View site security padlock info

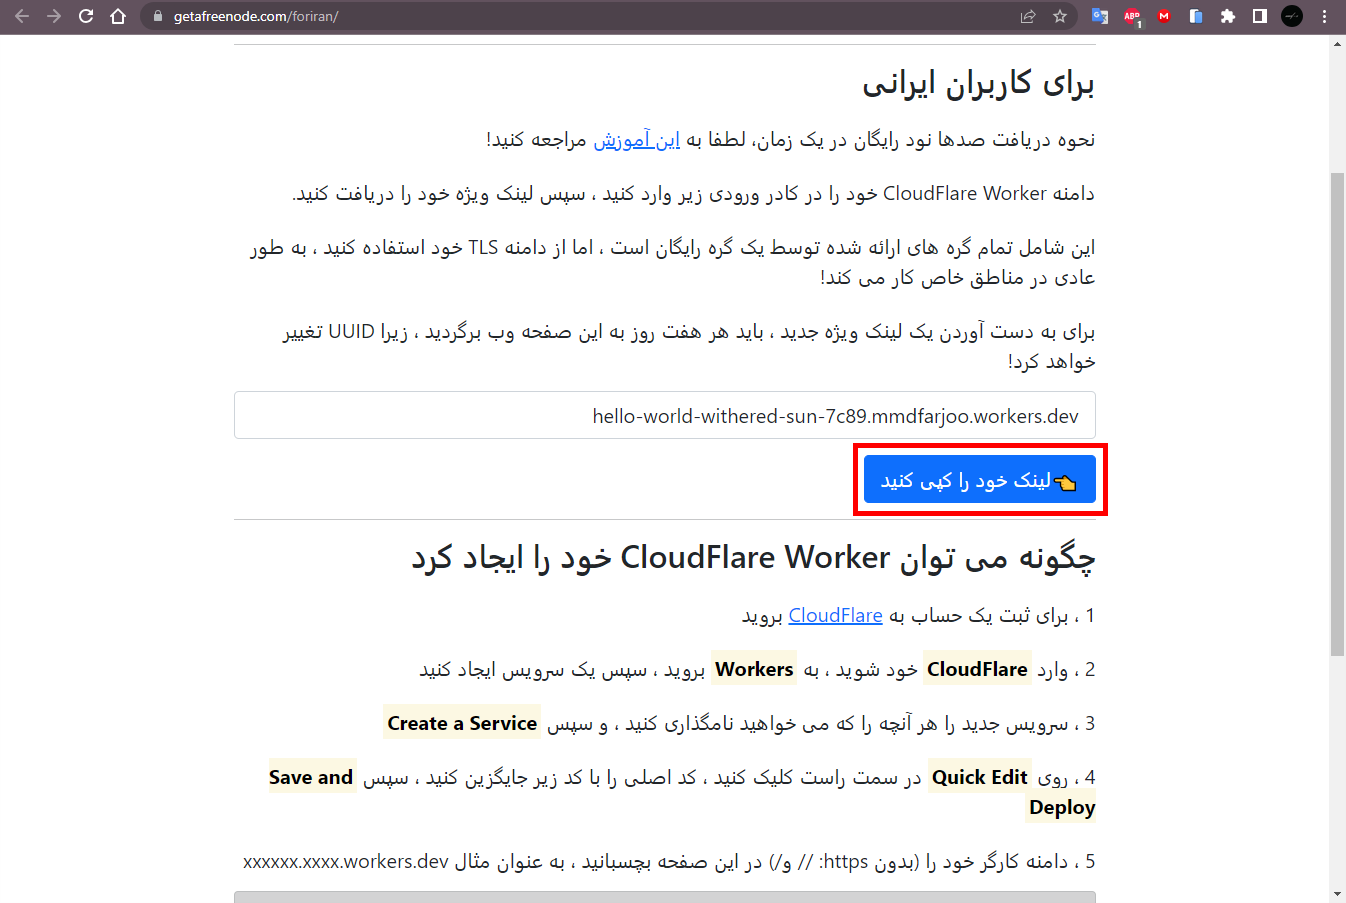(157, 16)
